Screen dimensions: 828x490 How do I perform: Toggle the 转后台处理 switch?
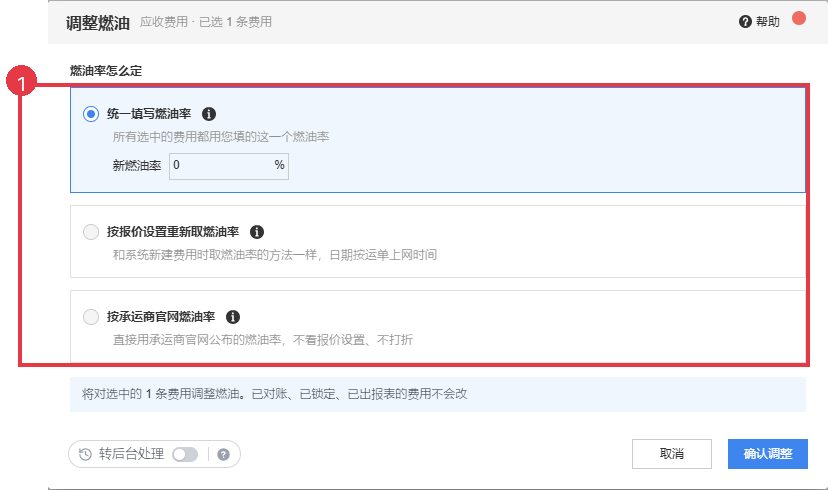click(x=185, y=454)
